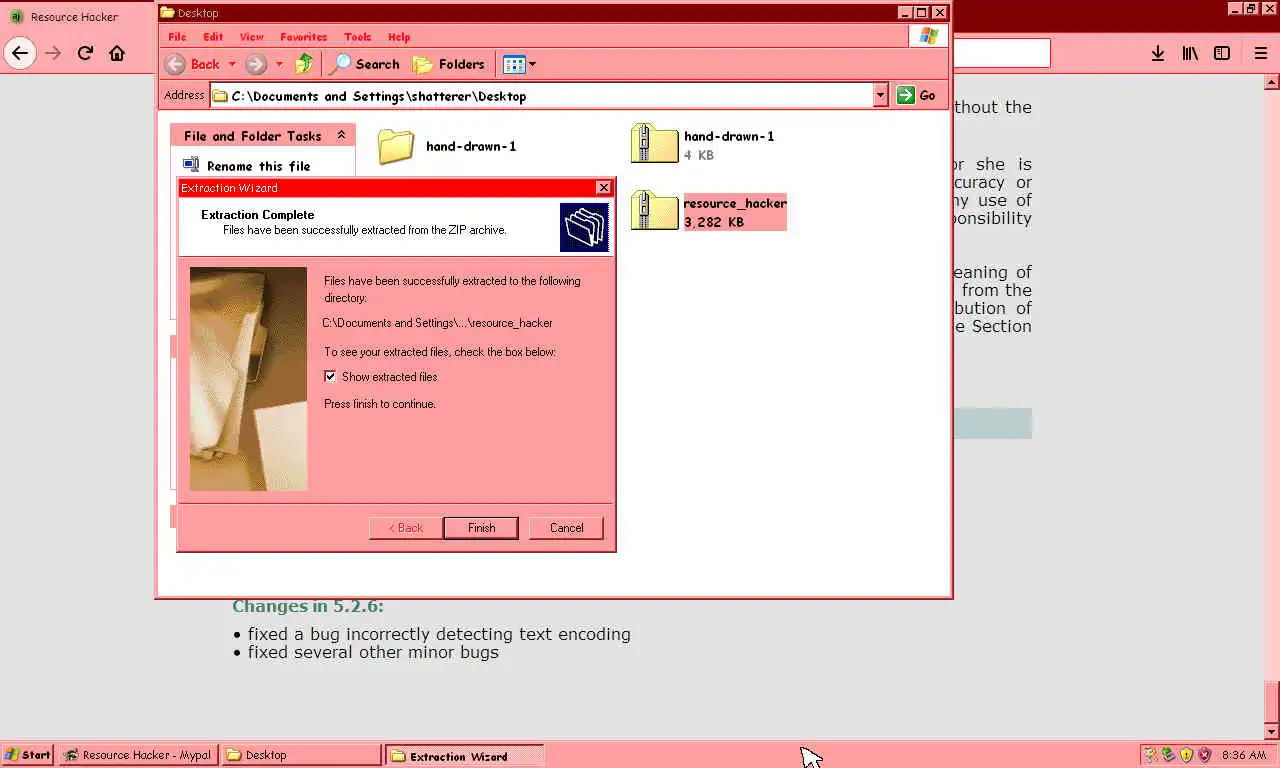Expand the Views dropdown arrow

(532, 64)
